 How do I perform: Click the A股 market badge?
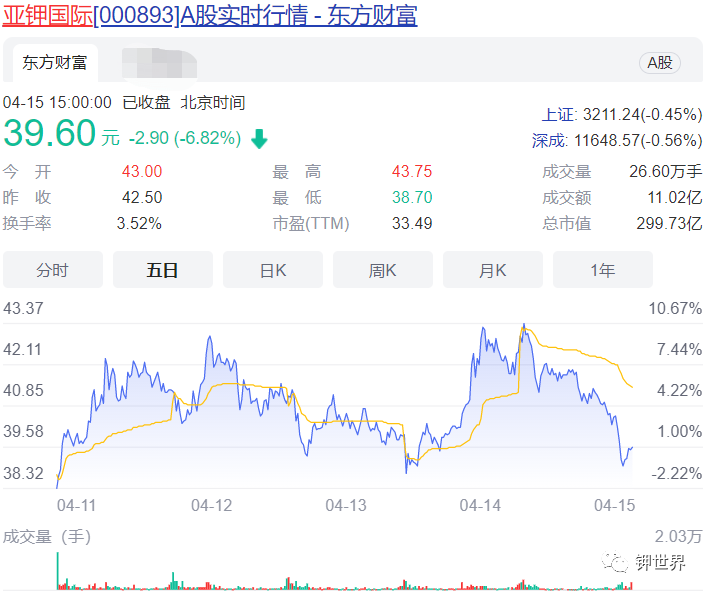pos(660,63)
